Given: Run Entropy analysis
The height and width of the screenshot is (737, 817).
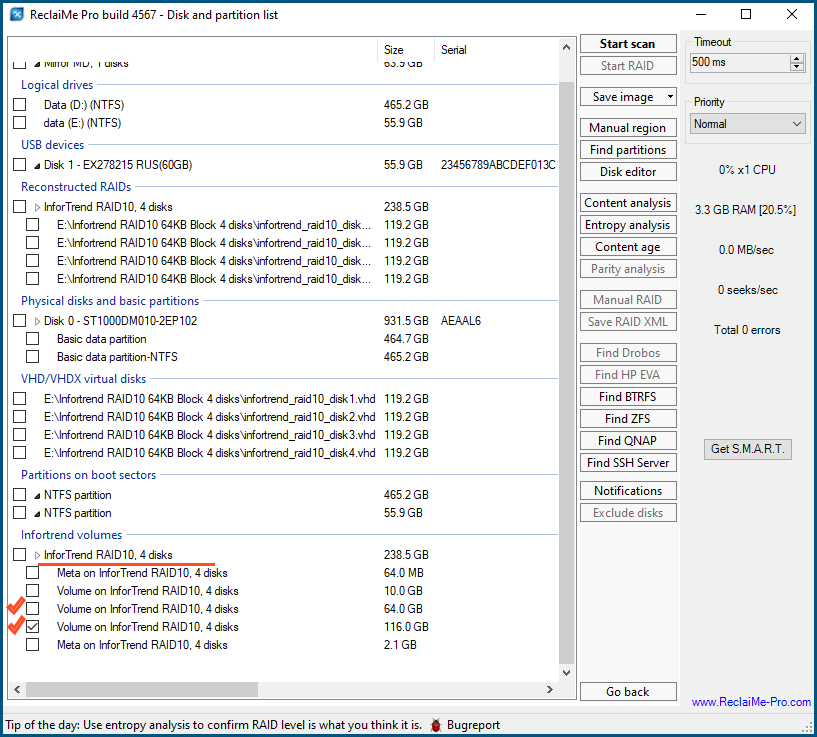Looking at the screenshot, I should coord(628,225).
